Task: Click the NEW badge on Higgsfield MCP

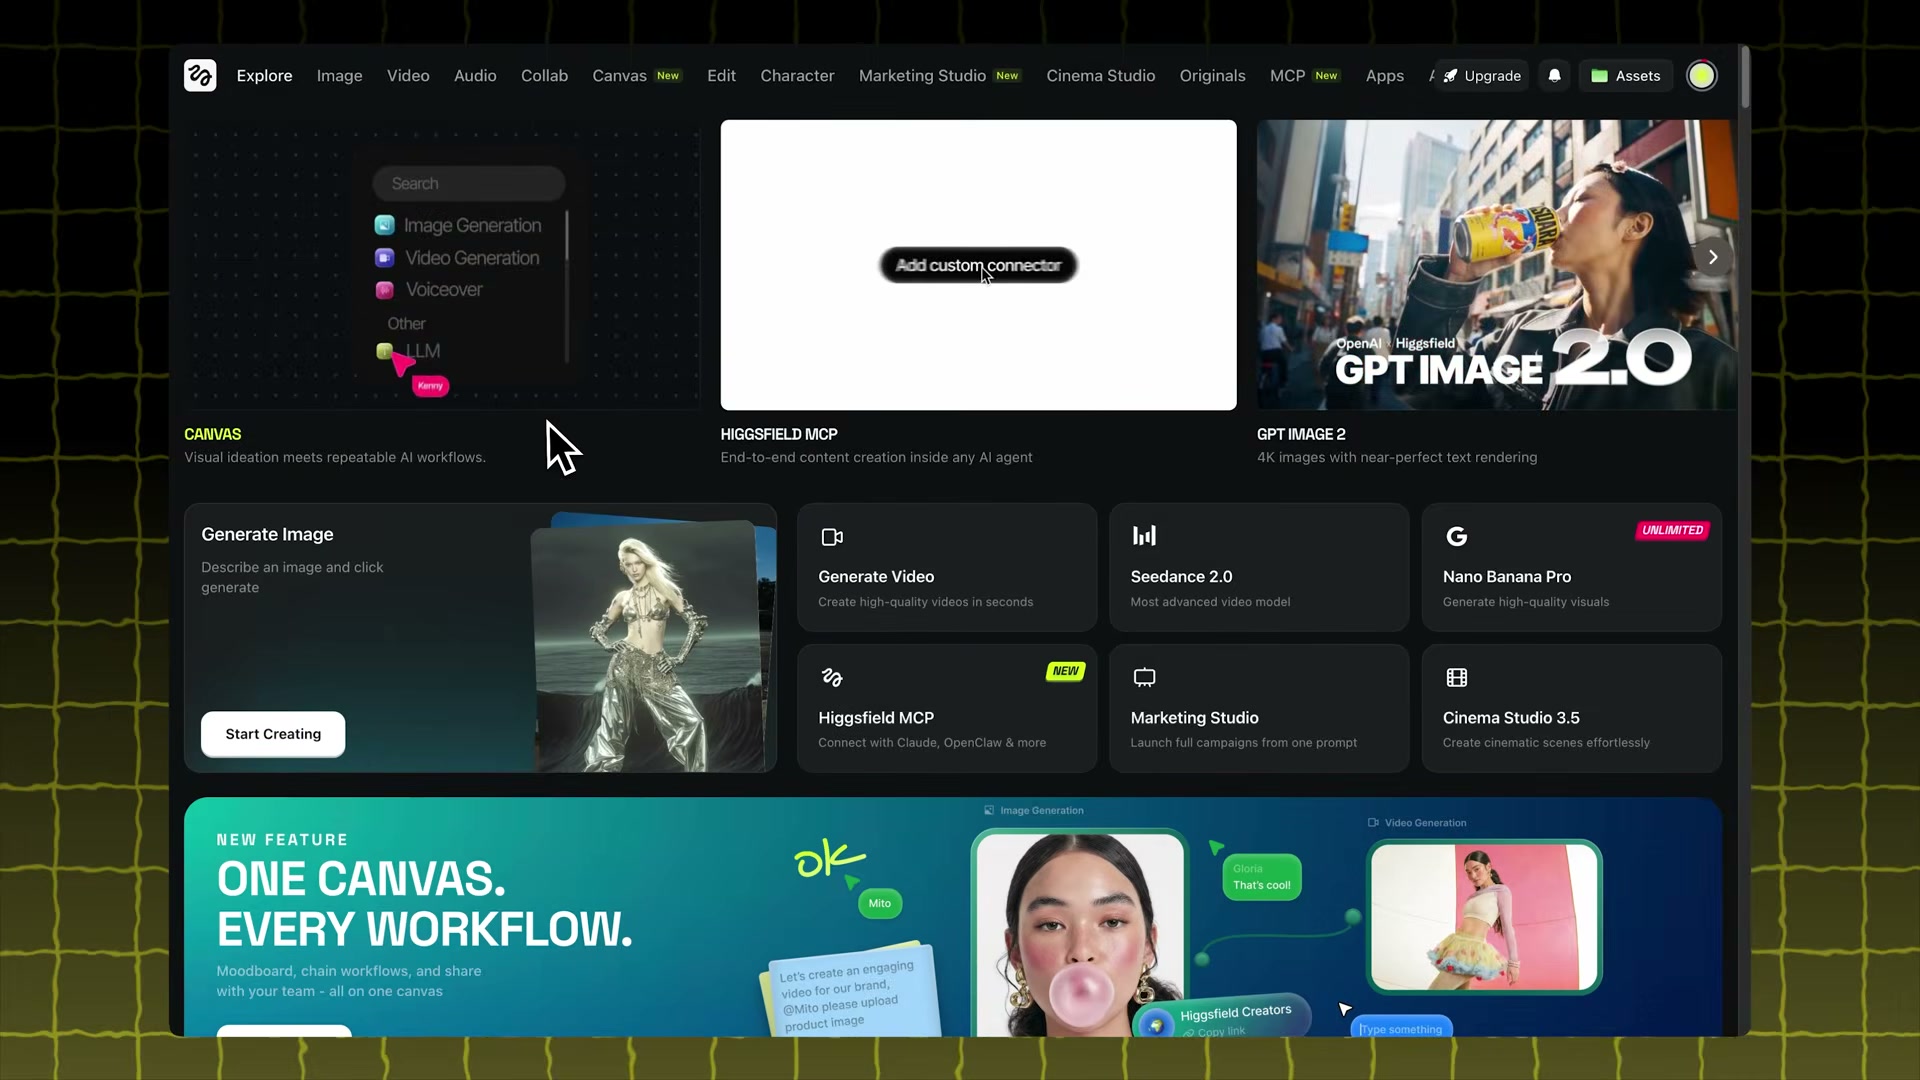Action: (x=1065, y=671)
